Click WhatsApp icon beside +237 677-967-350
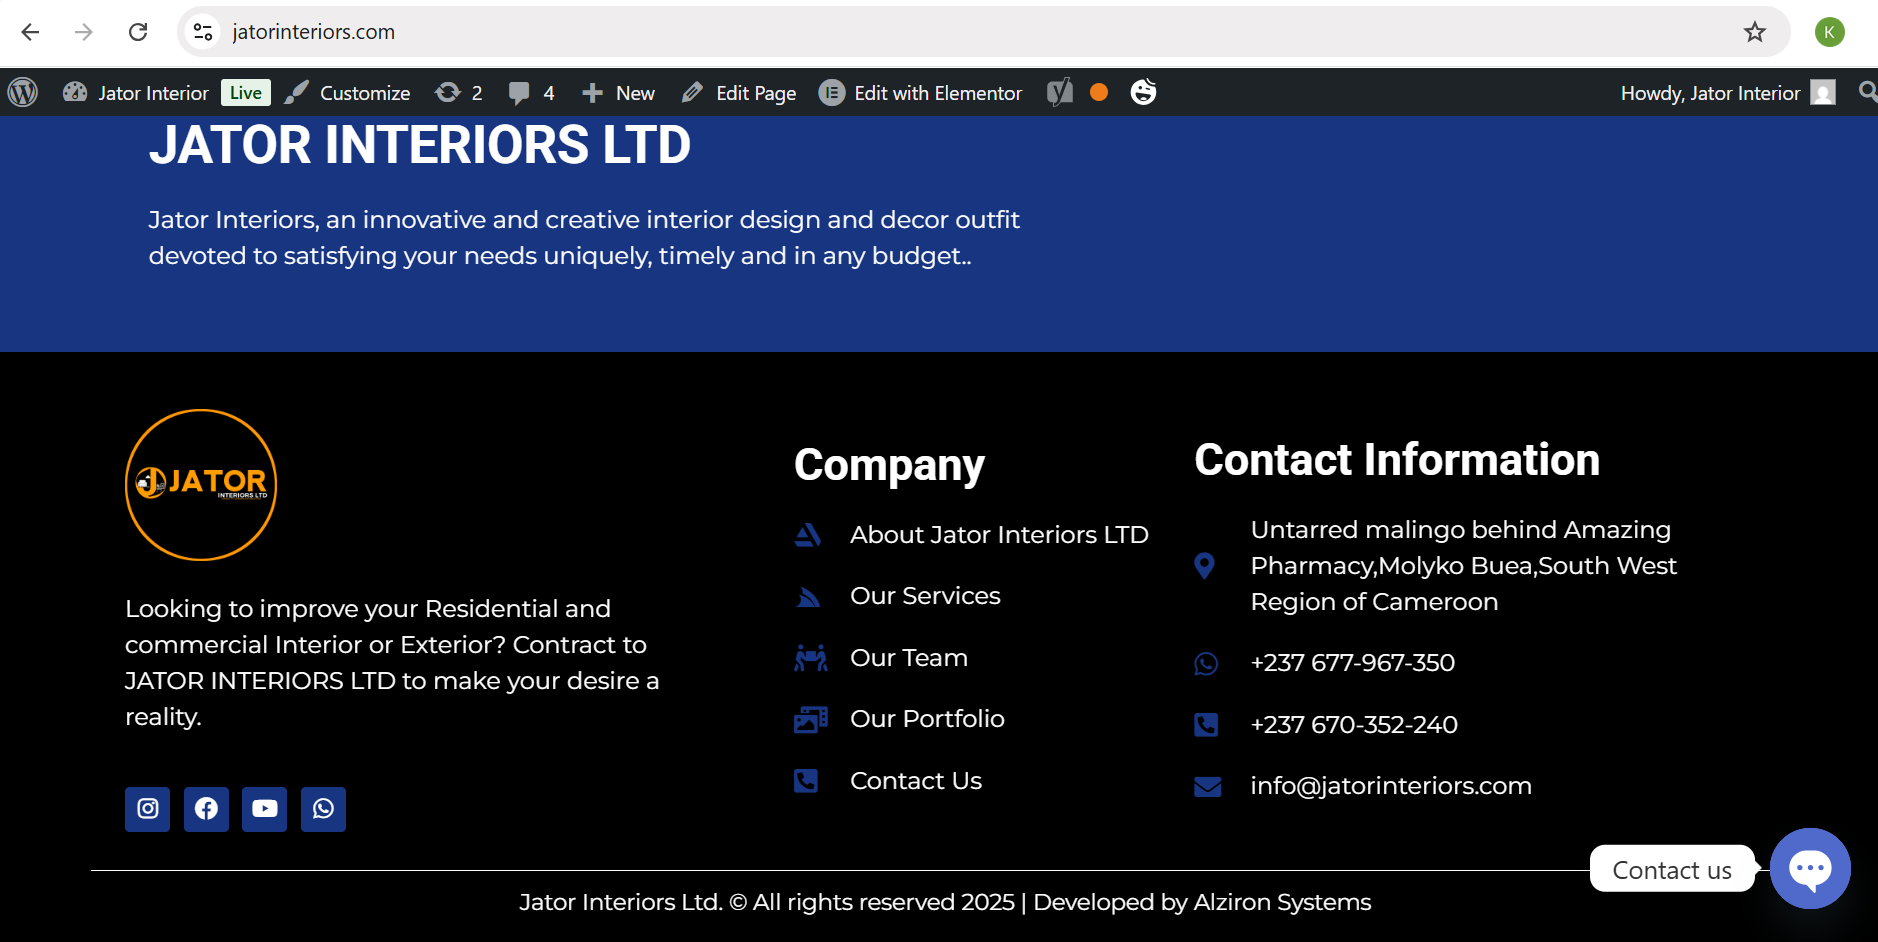This screenshot has height=942, width=1878. [x=1206, y=664]
